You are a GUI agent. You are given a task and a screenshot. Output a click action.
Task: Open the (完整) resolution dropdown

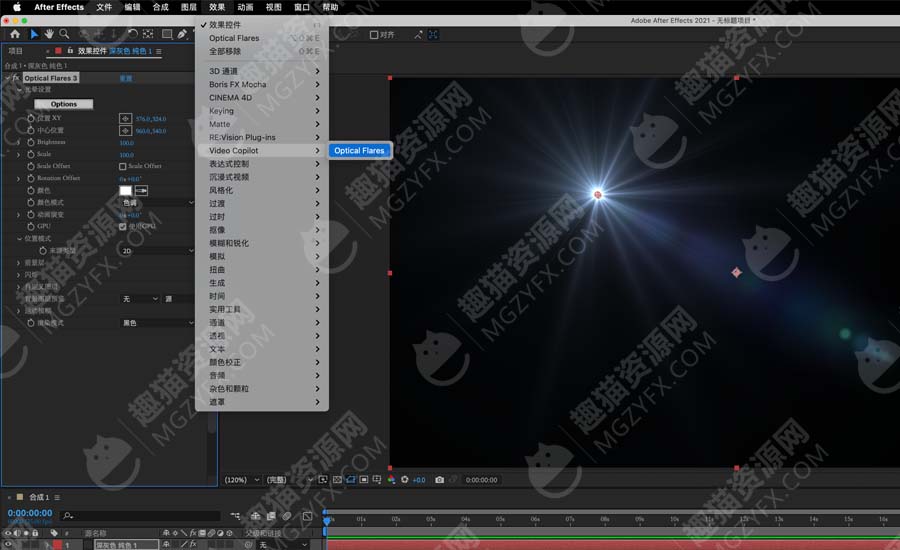290,480
